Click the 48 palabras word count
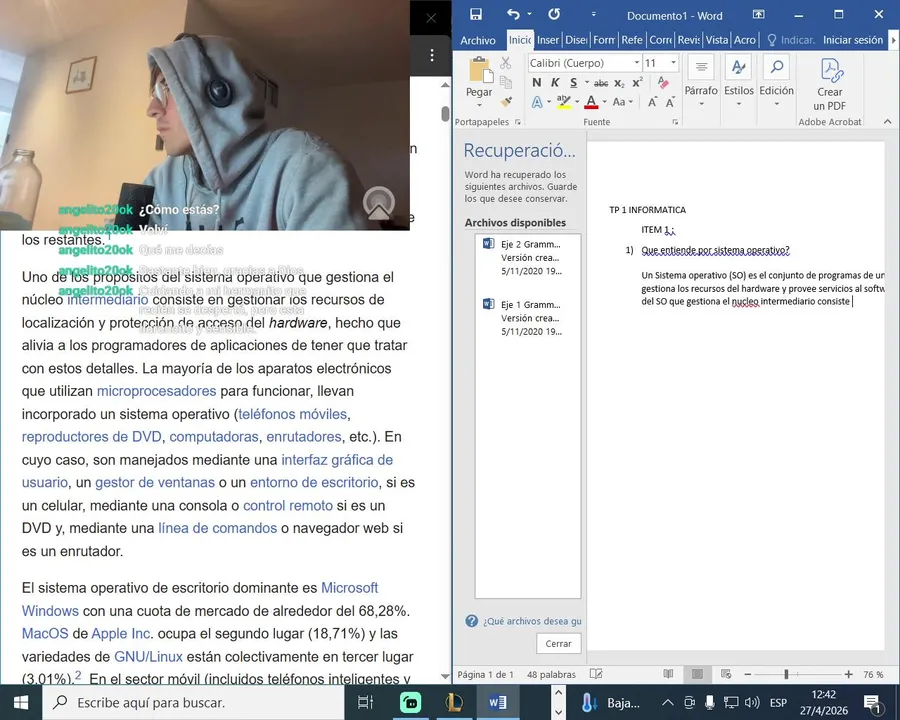This screenshot has width=900, height=720. pos(551,675)
